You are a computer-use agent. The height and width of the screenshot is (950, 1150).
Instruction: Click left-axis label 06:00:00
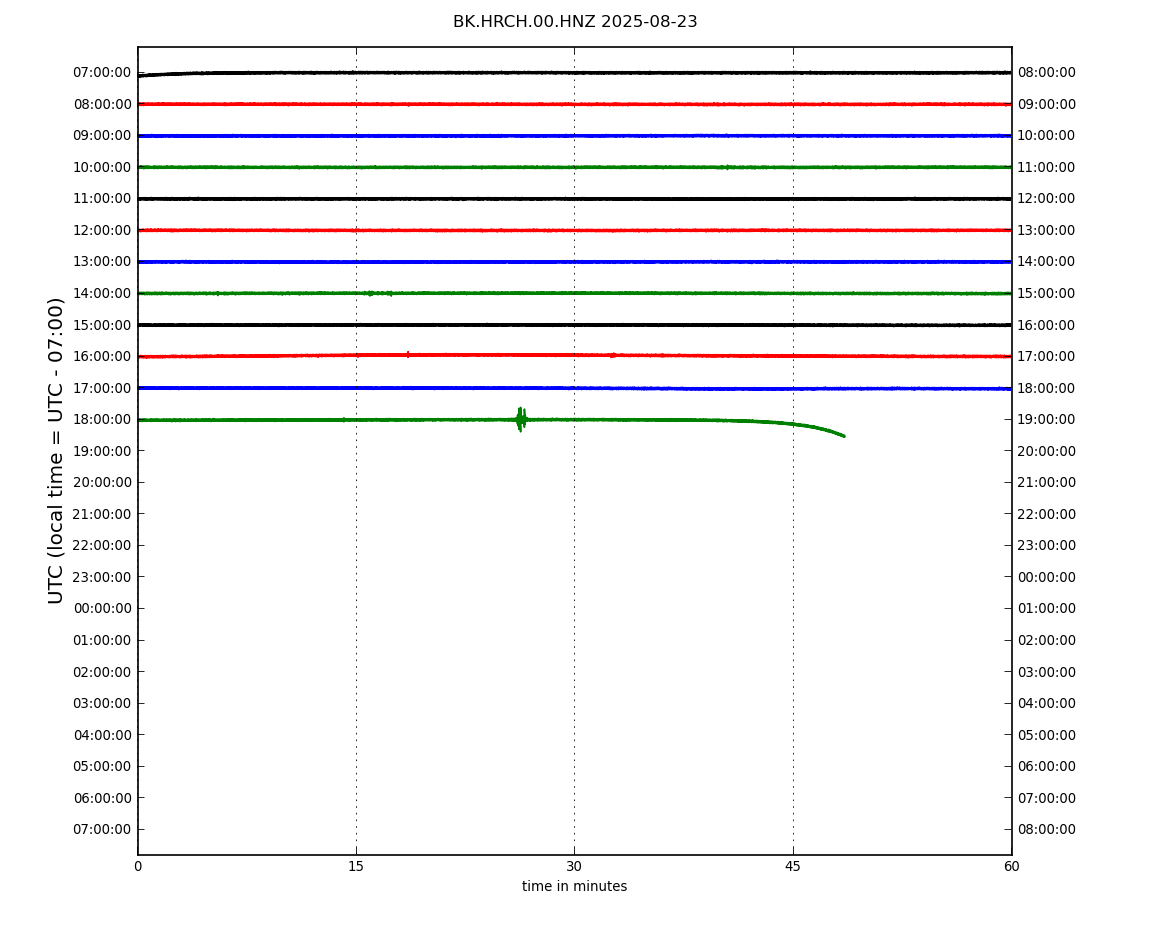pos(103,798)
